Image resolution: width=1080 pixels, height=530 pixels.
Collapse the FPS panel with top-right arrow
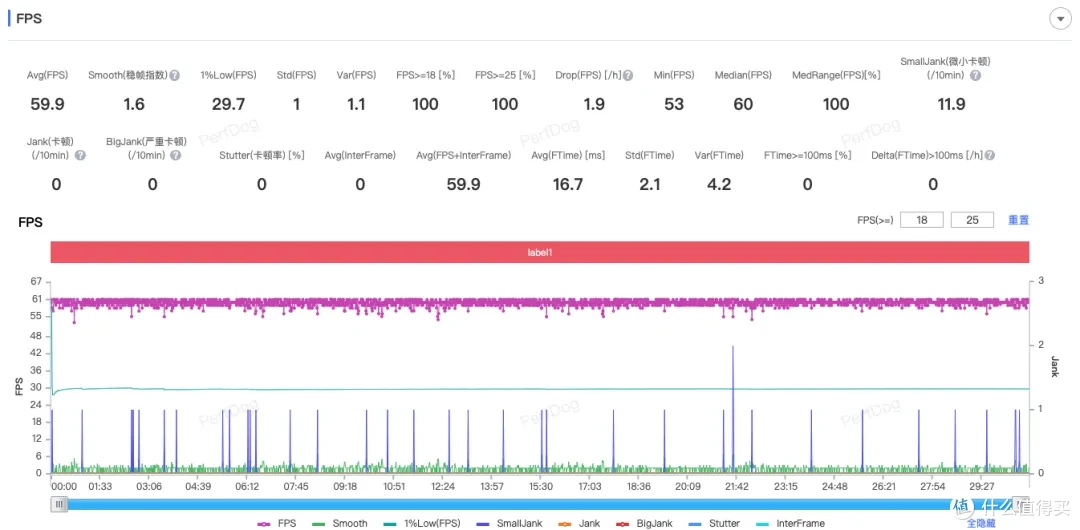pos(1060,19)
